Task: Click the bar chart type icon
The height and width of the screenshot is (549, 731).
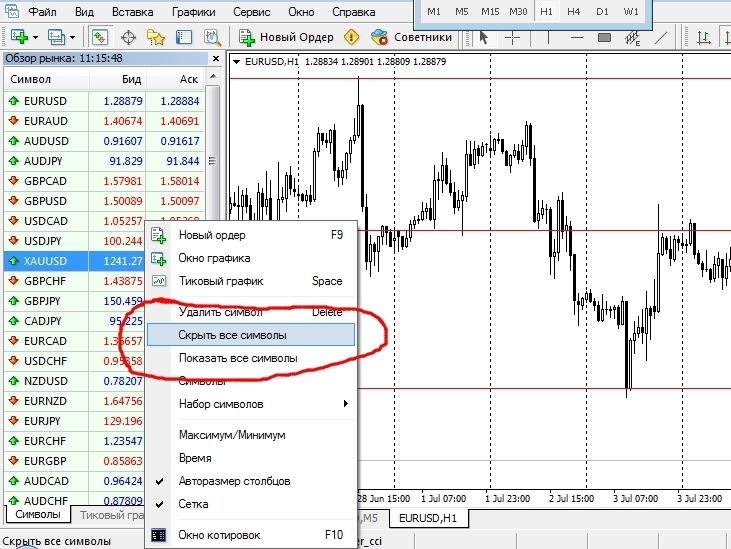Action: tap(703, 37)
